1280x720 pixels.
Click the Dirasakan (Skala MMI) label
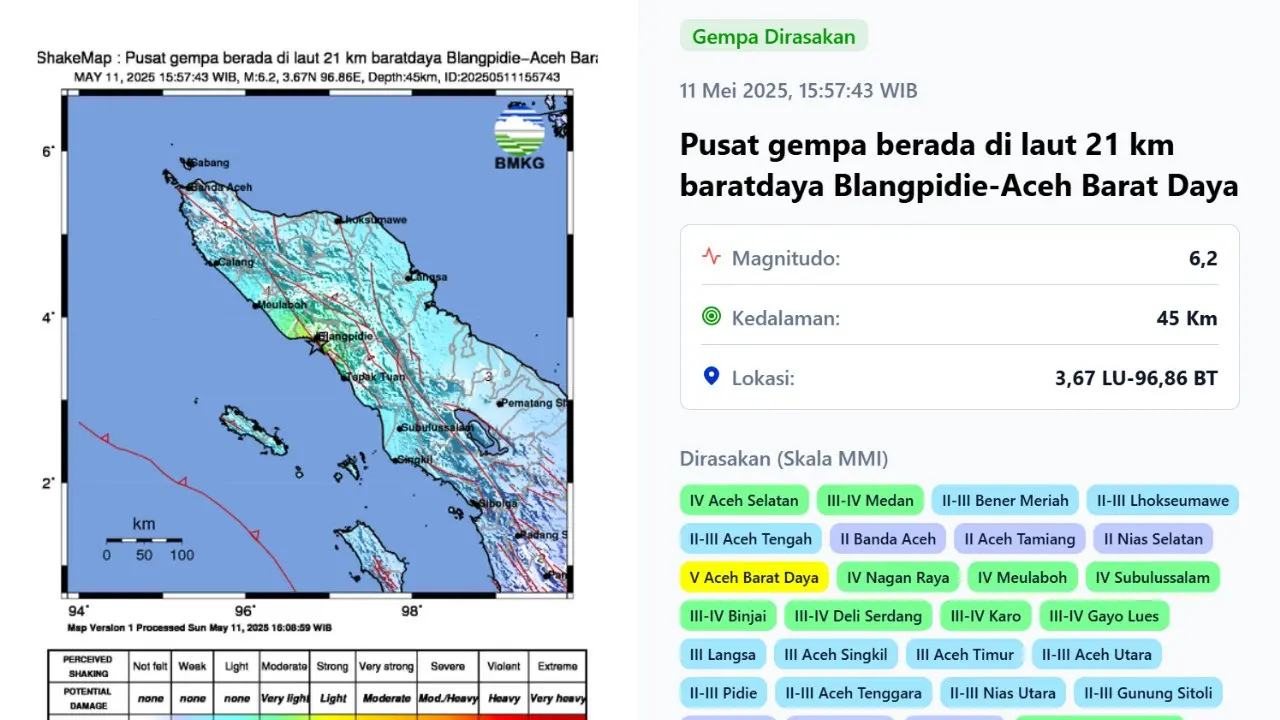(x=784, y=459)
